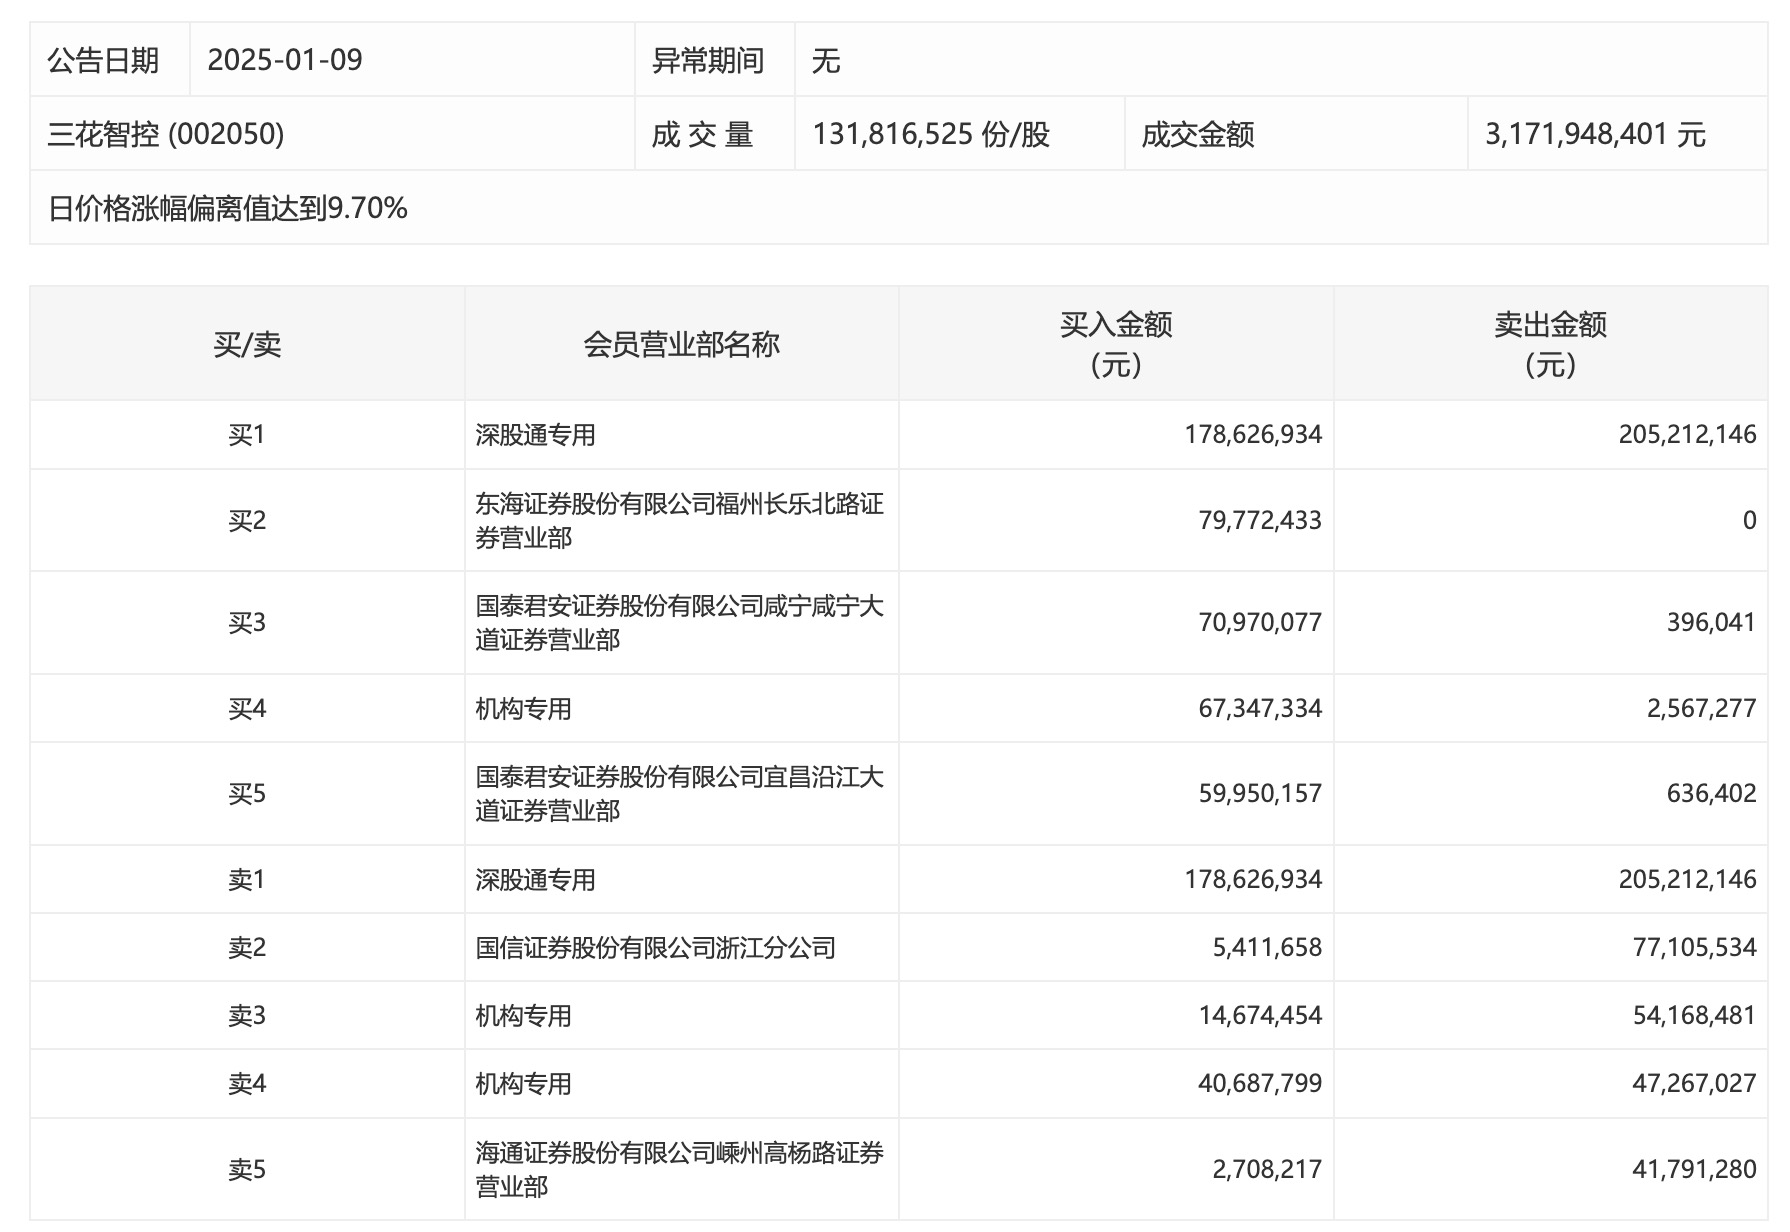Image resolution: width=1790 pixels, height=1232 pixels.
Task: Click sell amount 205,212,146 in 卖1 row
Action: point(1687,880)
